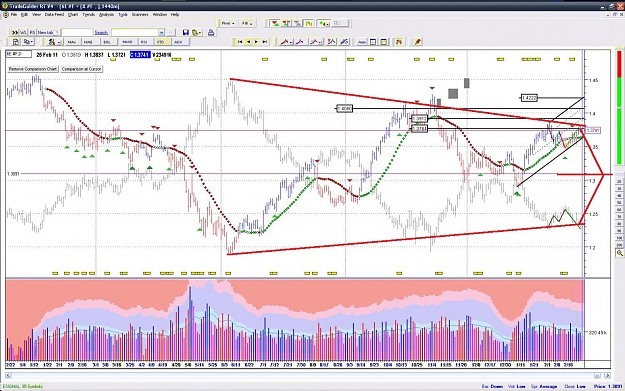Select the blue line eraser tool
Viewport: 625px width, 391px height.
coord(345,41)
